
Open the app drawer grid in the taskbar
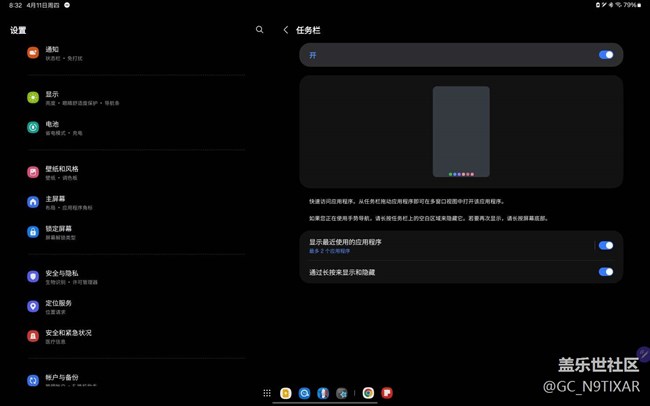267,393
